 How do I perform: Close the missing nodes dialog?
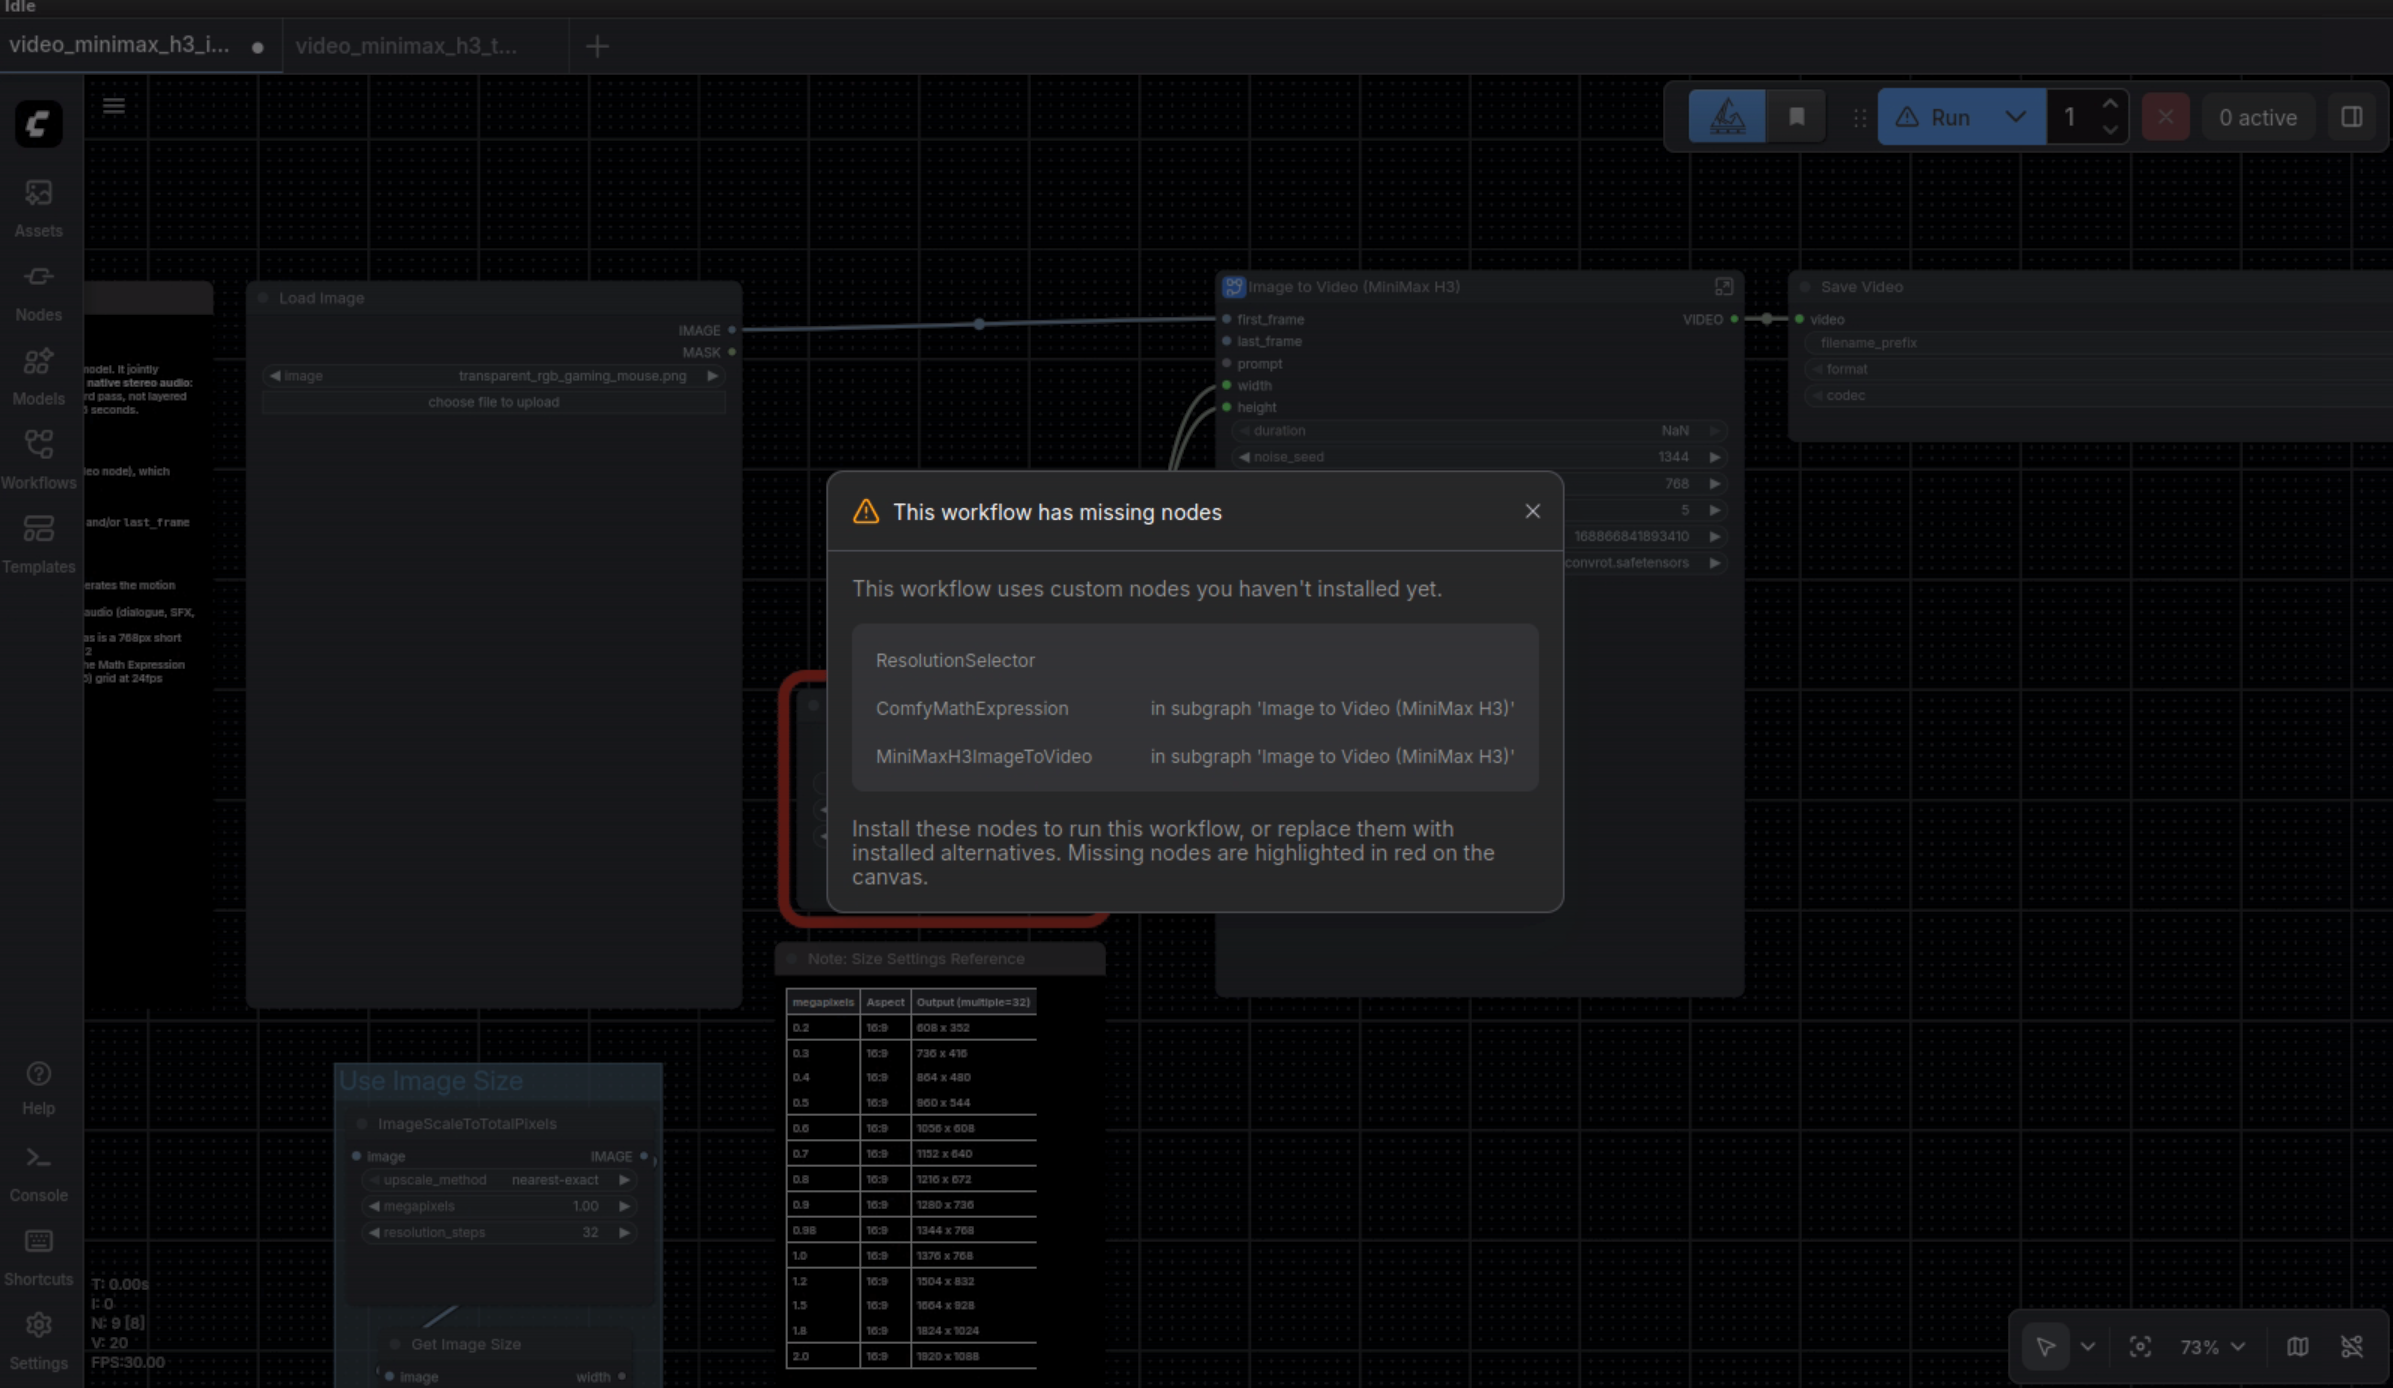click(1532, 511)
